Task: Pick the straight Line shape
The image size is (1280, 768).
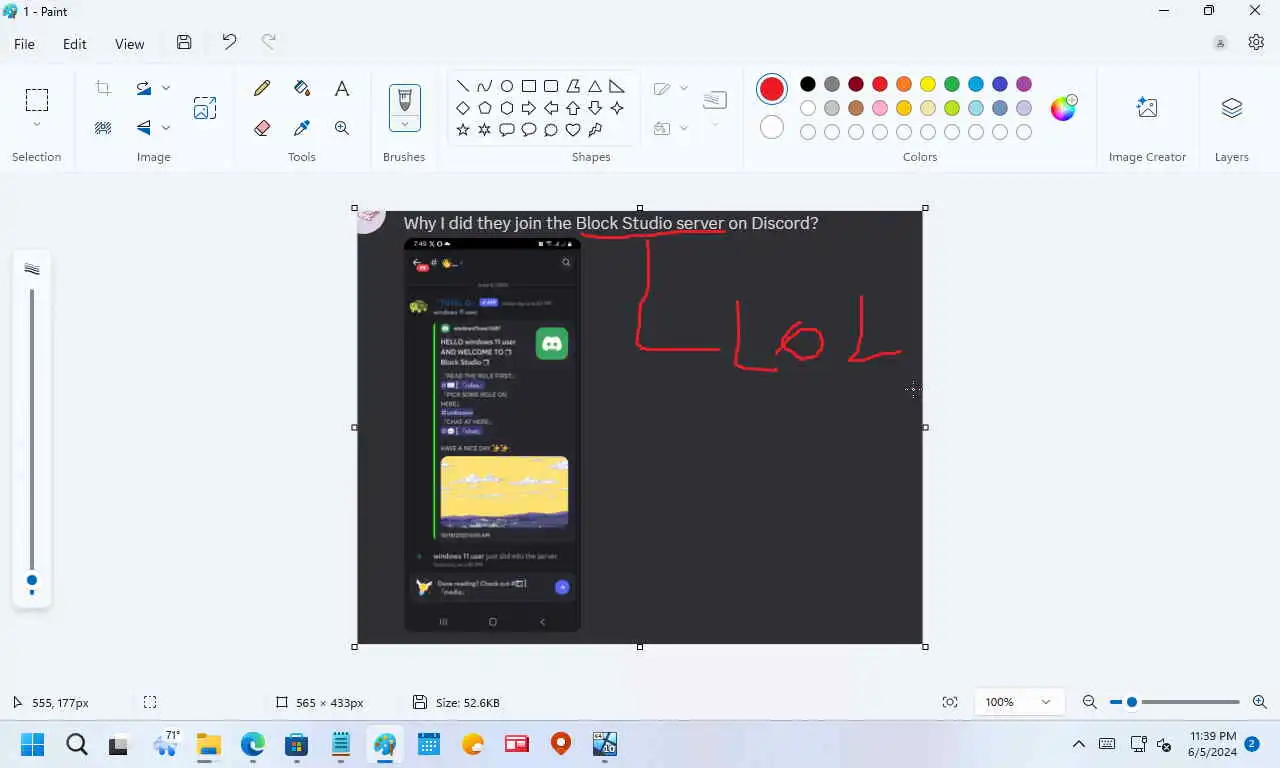Action: tap(463, 86)
